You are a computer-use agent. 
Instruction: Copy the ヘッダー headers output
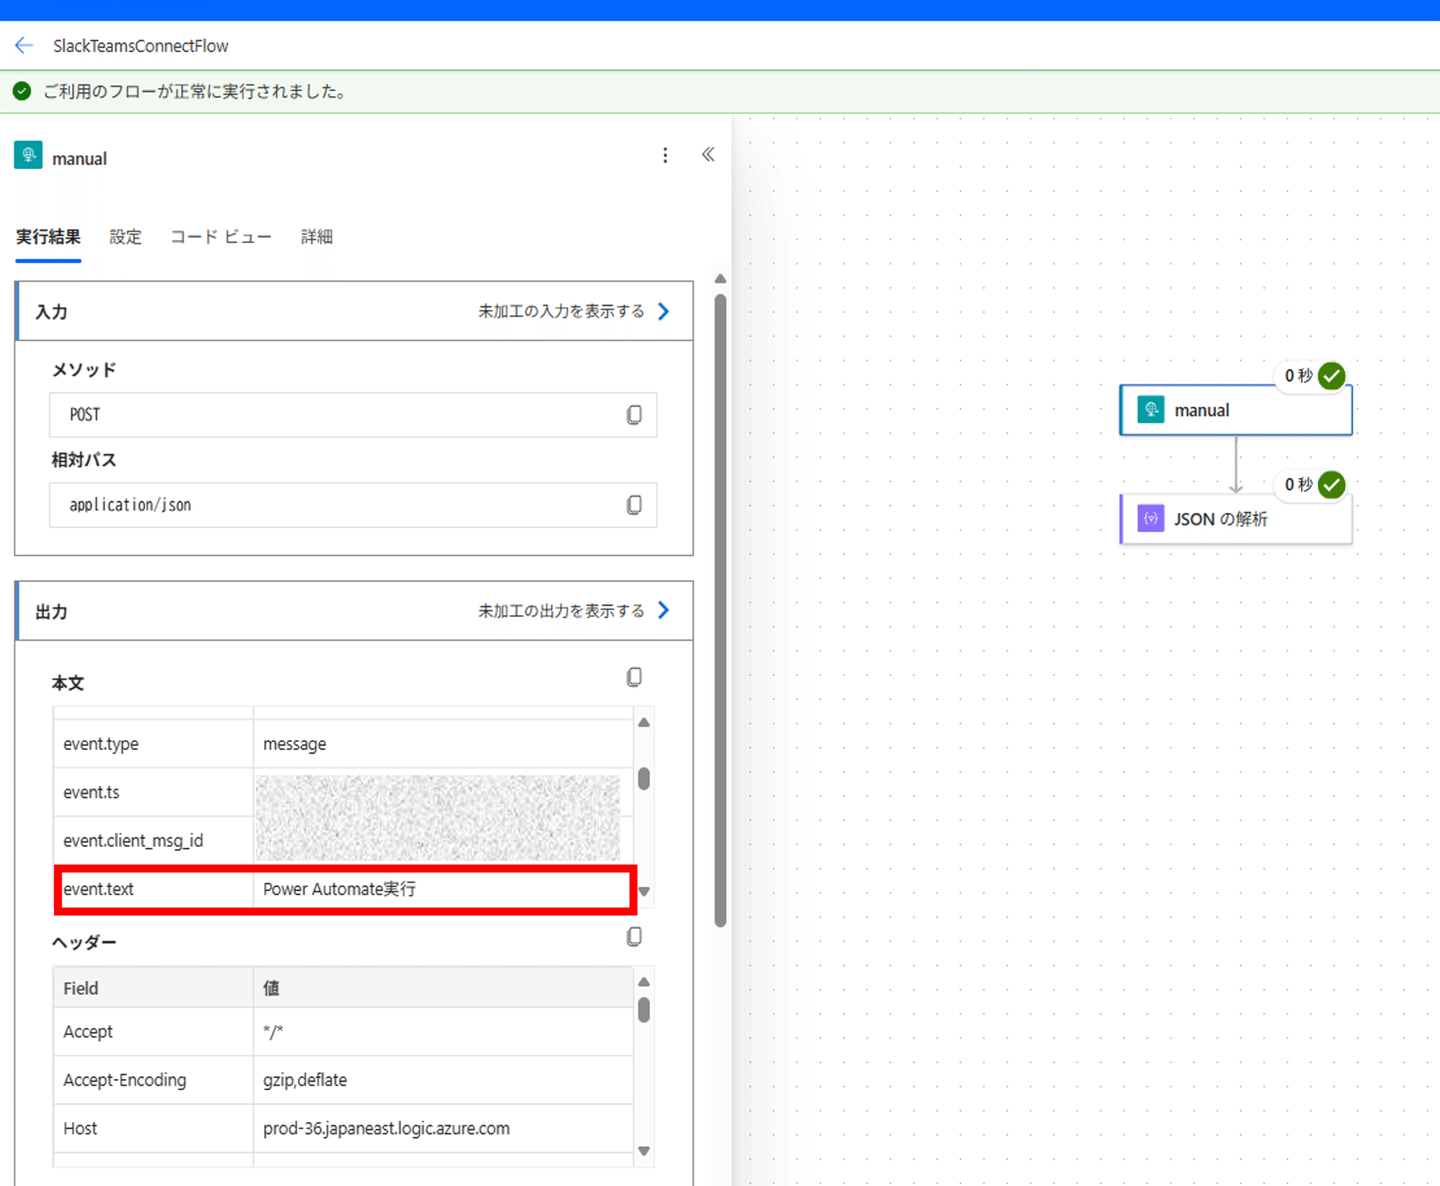click(x=634, y=937)
